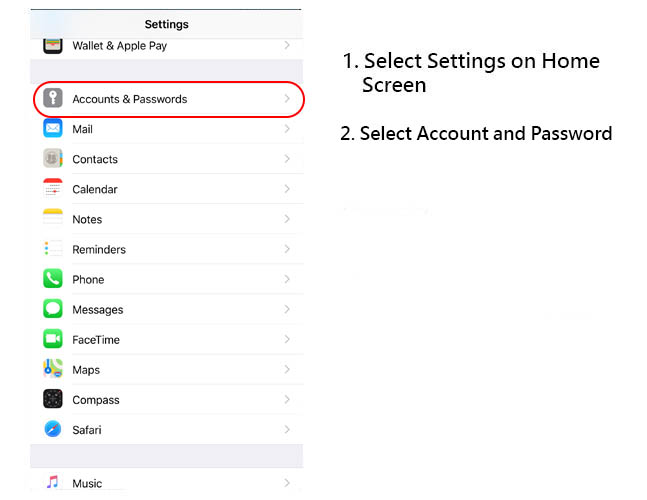Screen dimensions: 647x500
Task: Tap the Maps icon
Action: coord(53,369)
